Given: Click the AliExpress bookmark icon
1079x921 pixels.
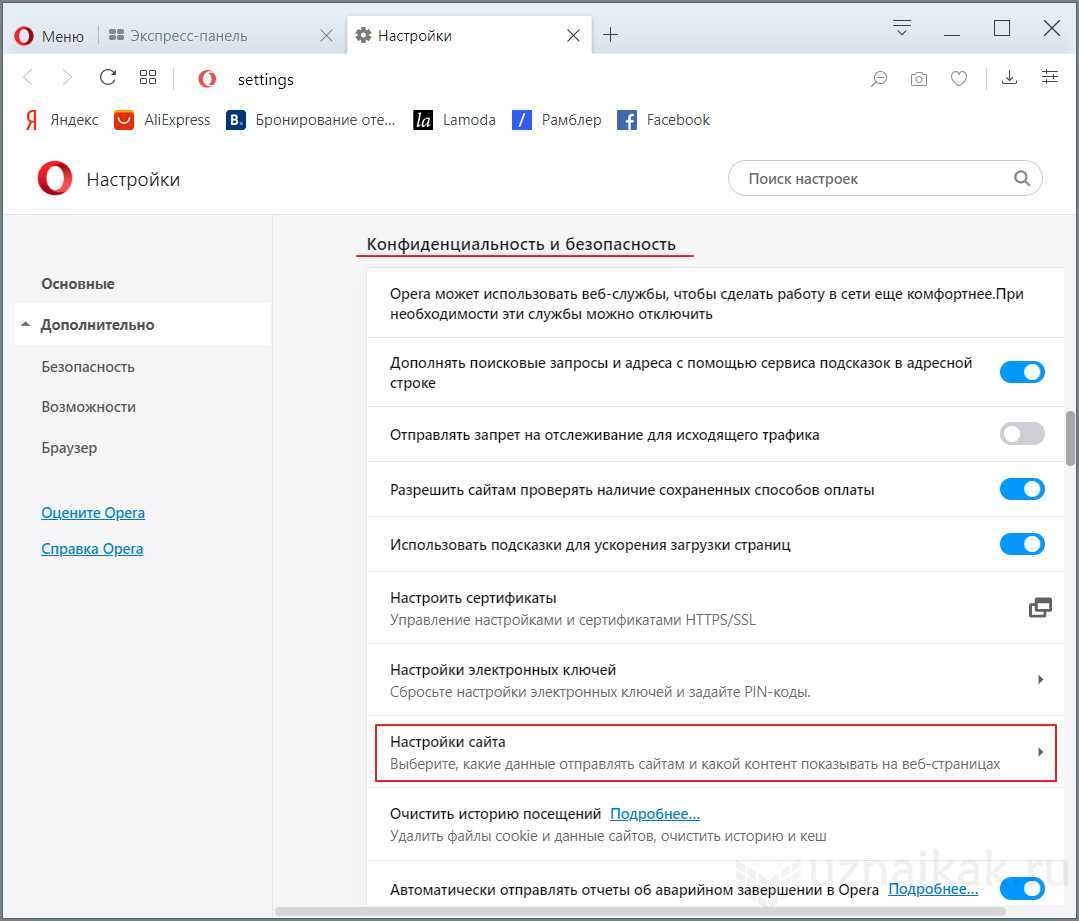Looking at the screenshot, I should 124,120.
